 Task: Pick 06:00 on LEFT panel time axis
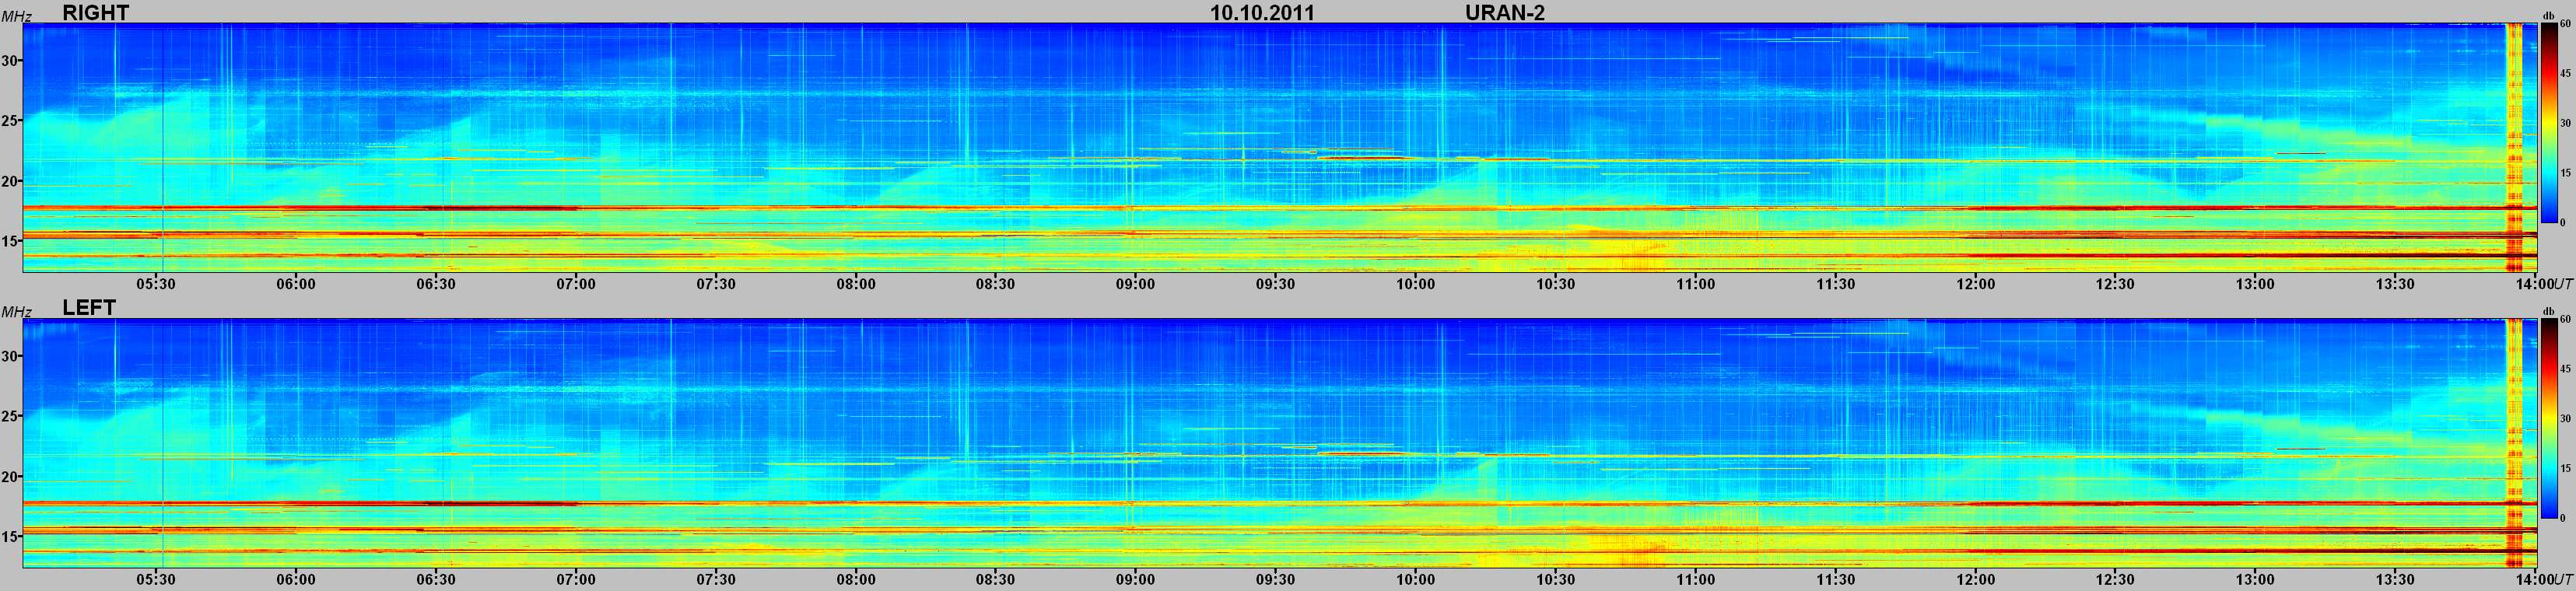pyautogui.click(x=296, y=580)
